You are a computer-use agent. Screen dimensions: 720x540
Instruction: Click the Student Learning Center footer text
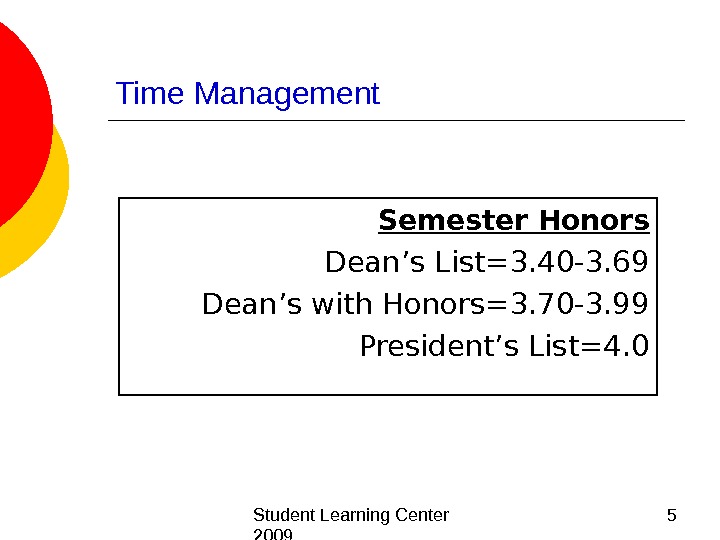(x=351, y=515)
